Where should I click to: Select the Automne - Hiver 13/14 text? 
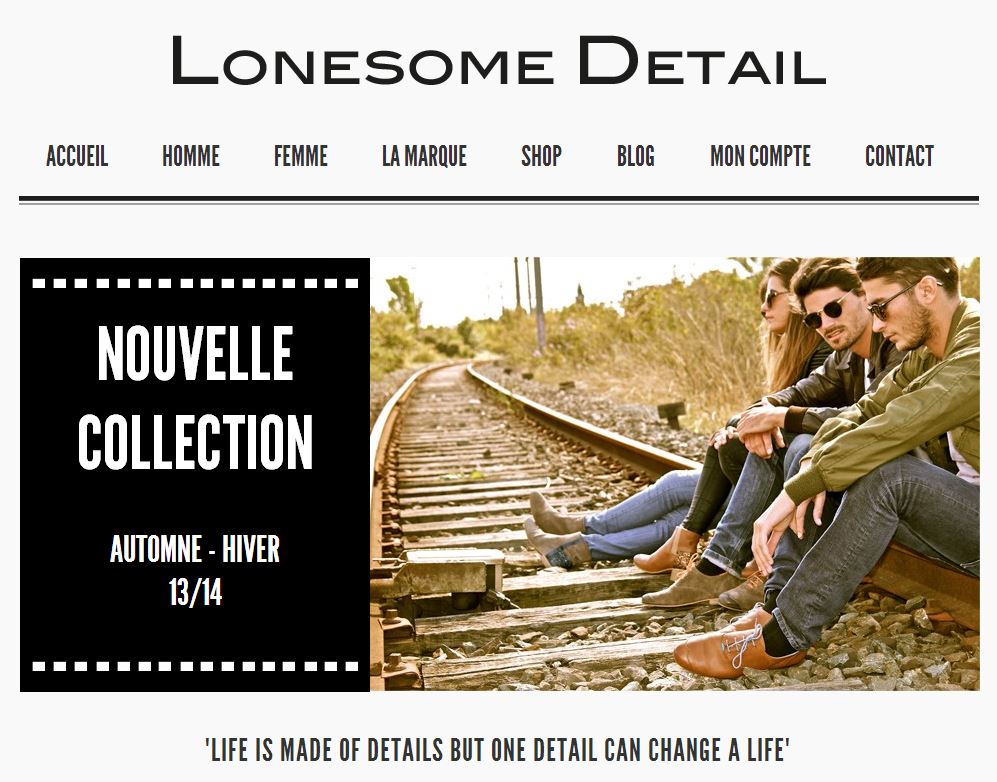click(195, 570)
